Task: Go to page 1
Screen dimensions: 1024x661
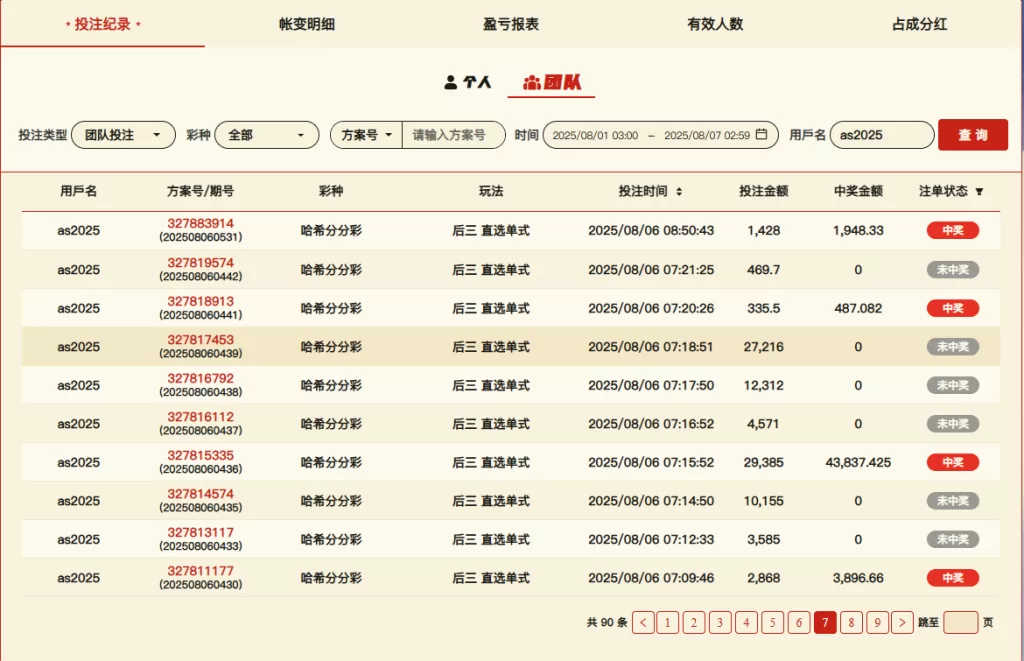Action: click(667, 622)
